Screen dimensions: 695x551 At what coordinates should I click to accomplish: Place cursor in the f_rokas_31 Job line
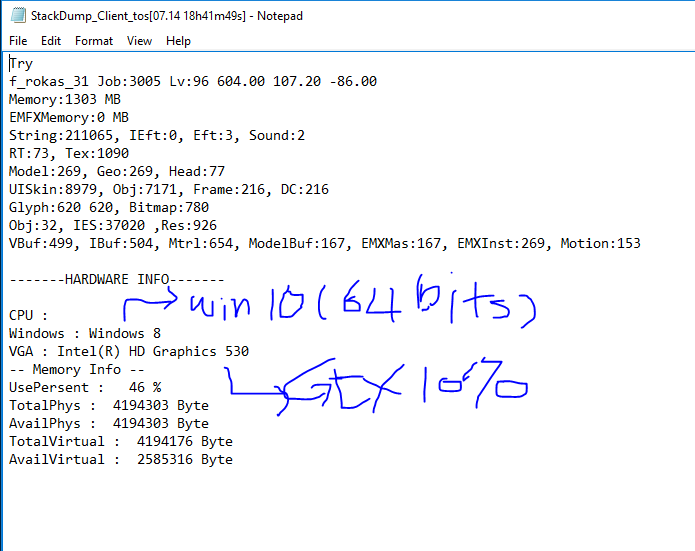click(x=192, y=81)
